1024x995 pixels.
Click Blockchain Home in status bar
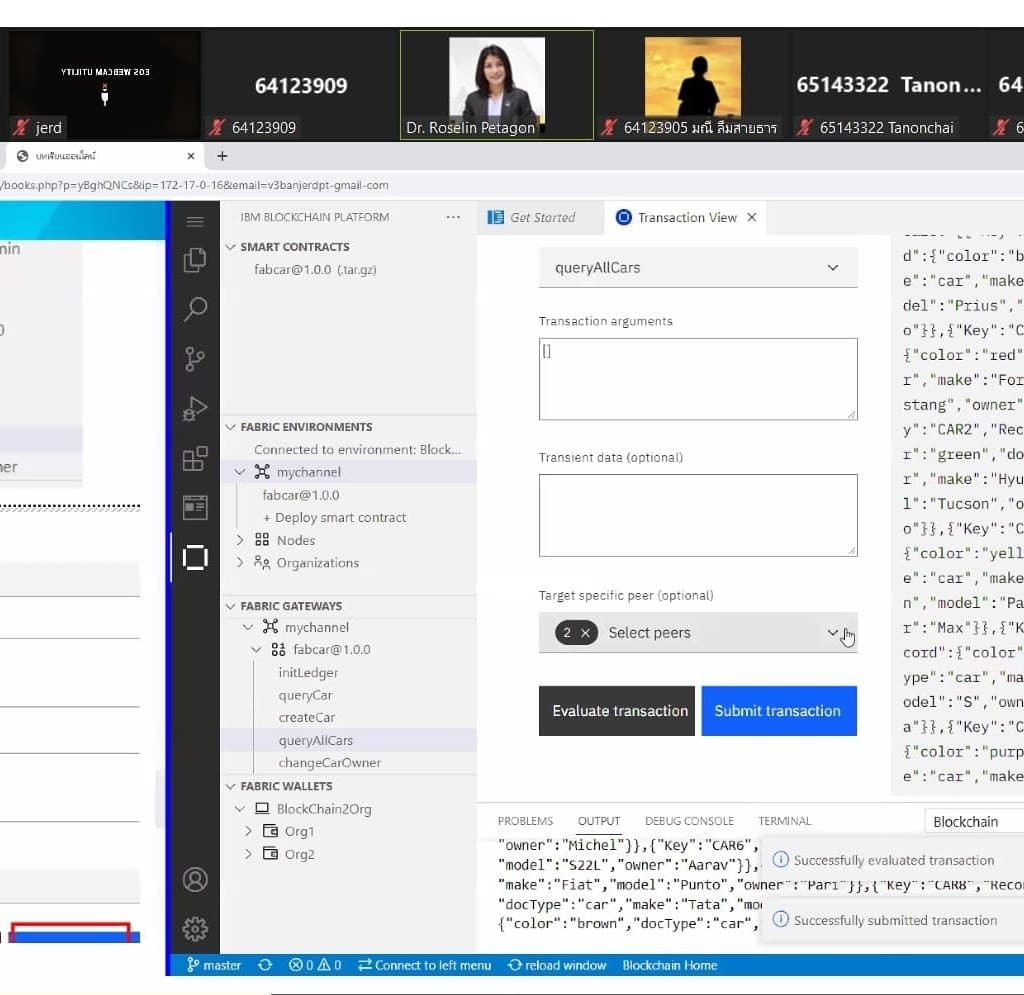(669, 965)
